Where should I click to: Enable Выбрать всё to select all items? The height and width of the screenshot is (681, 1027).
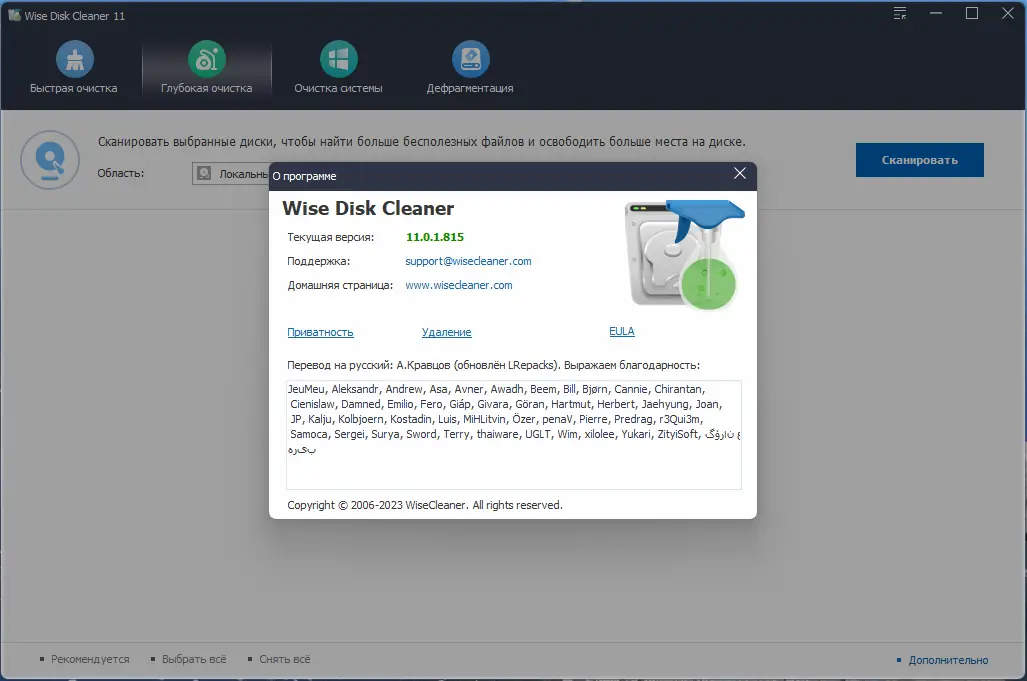pos(193,659)
